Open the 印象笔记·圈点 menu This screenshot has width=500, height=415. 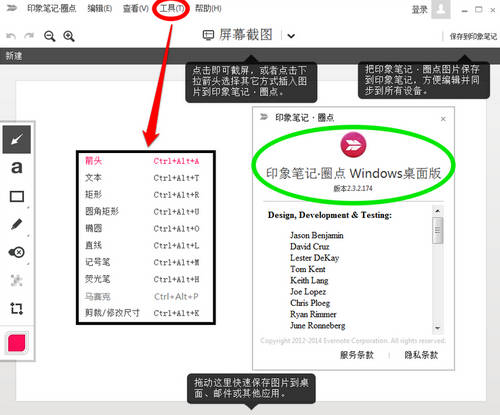52,8
